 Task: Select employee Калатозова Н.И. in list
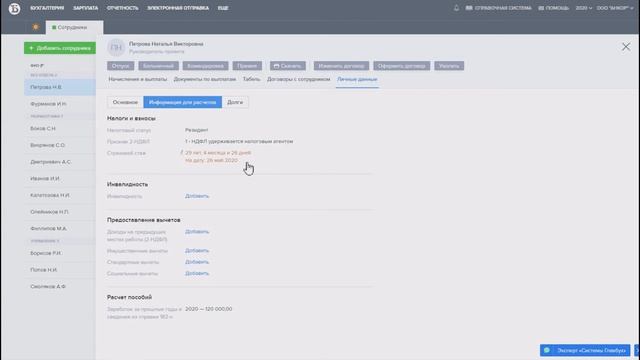coord(60,196)
